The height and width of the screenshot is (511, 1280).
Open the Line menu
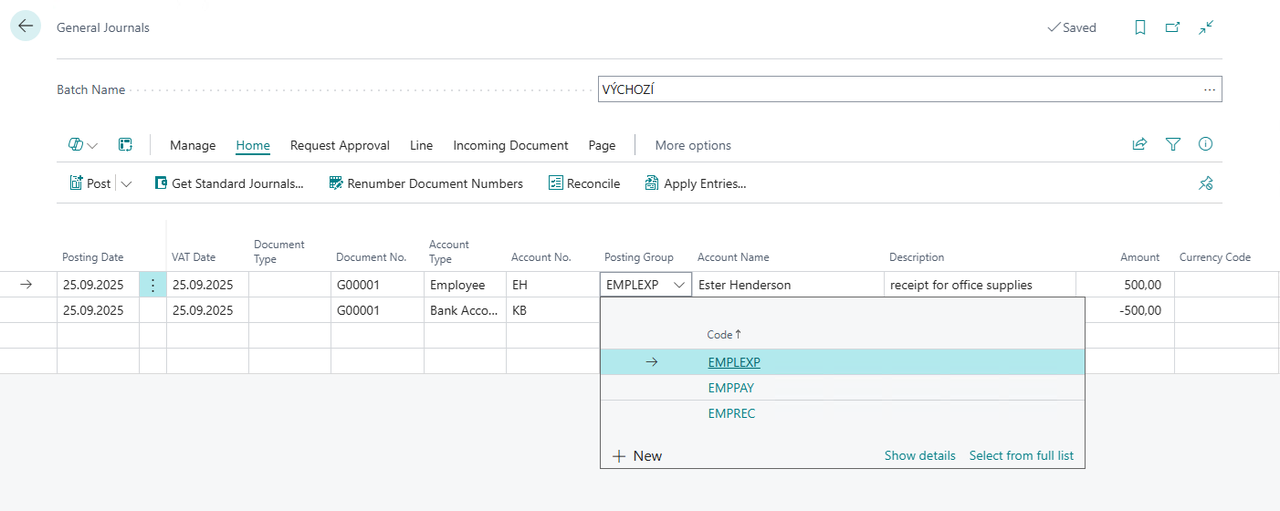[421, 145]
